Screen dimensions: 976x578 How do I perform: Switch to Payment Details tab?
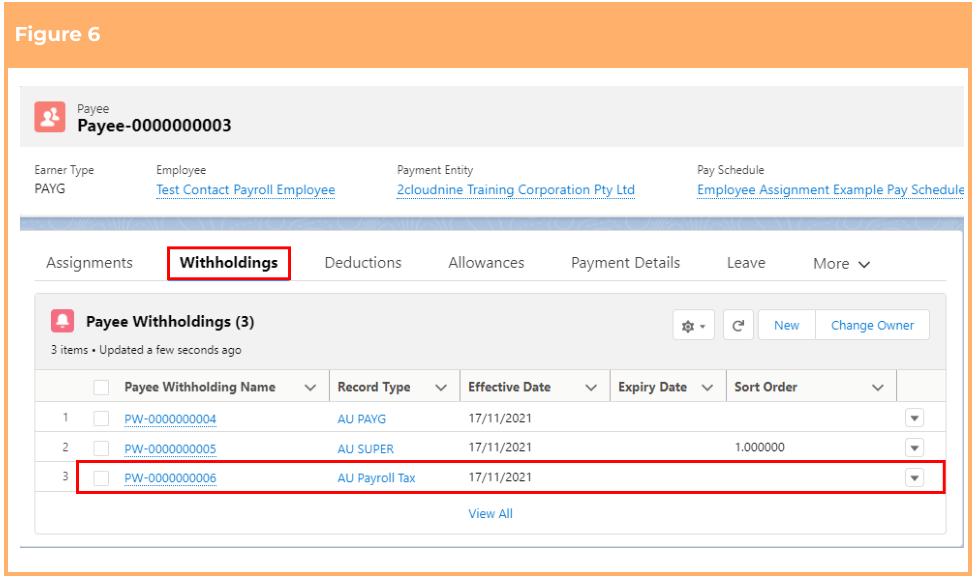coord(626,263)
